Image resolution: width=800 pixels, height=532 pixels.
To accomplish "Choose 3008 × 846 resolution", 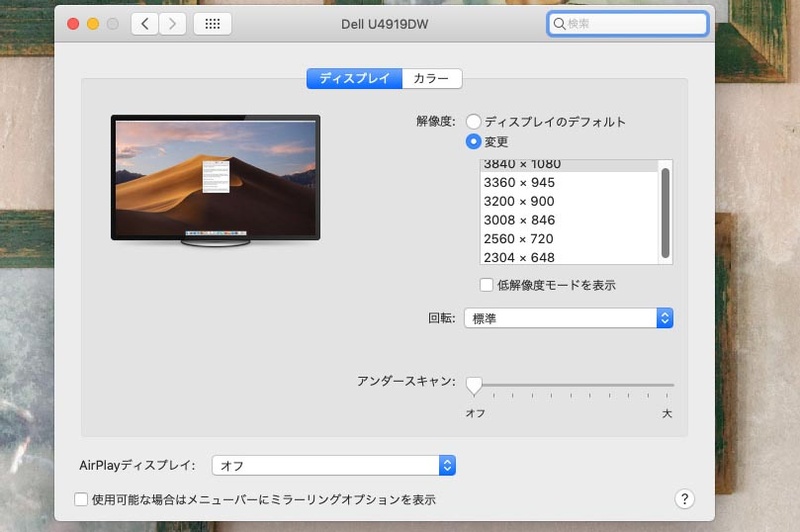I will pos(569,220).
